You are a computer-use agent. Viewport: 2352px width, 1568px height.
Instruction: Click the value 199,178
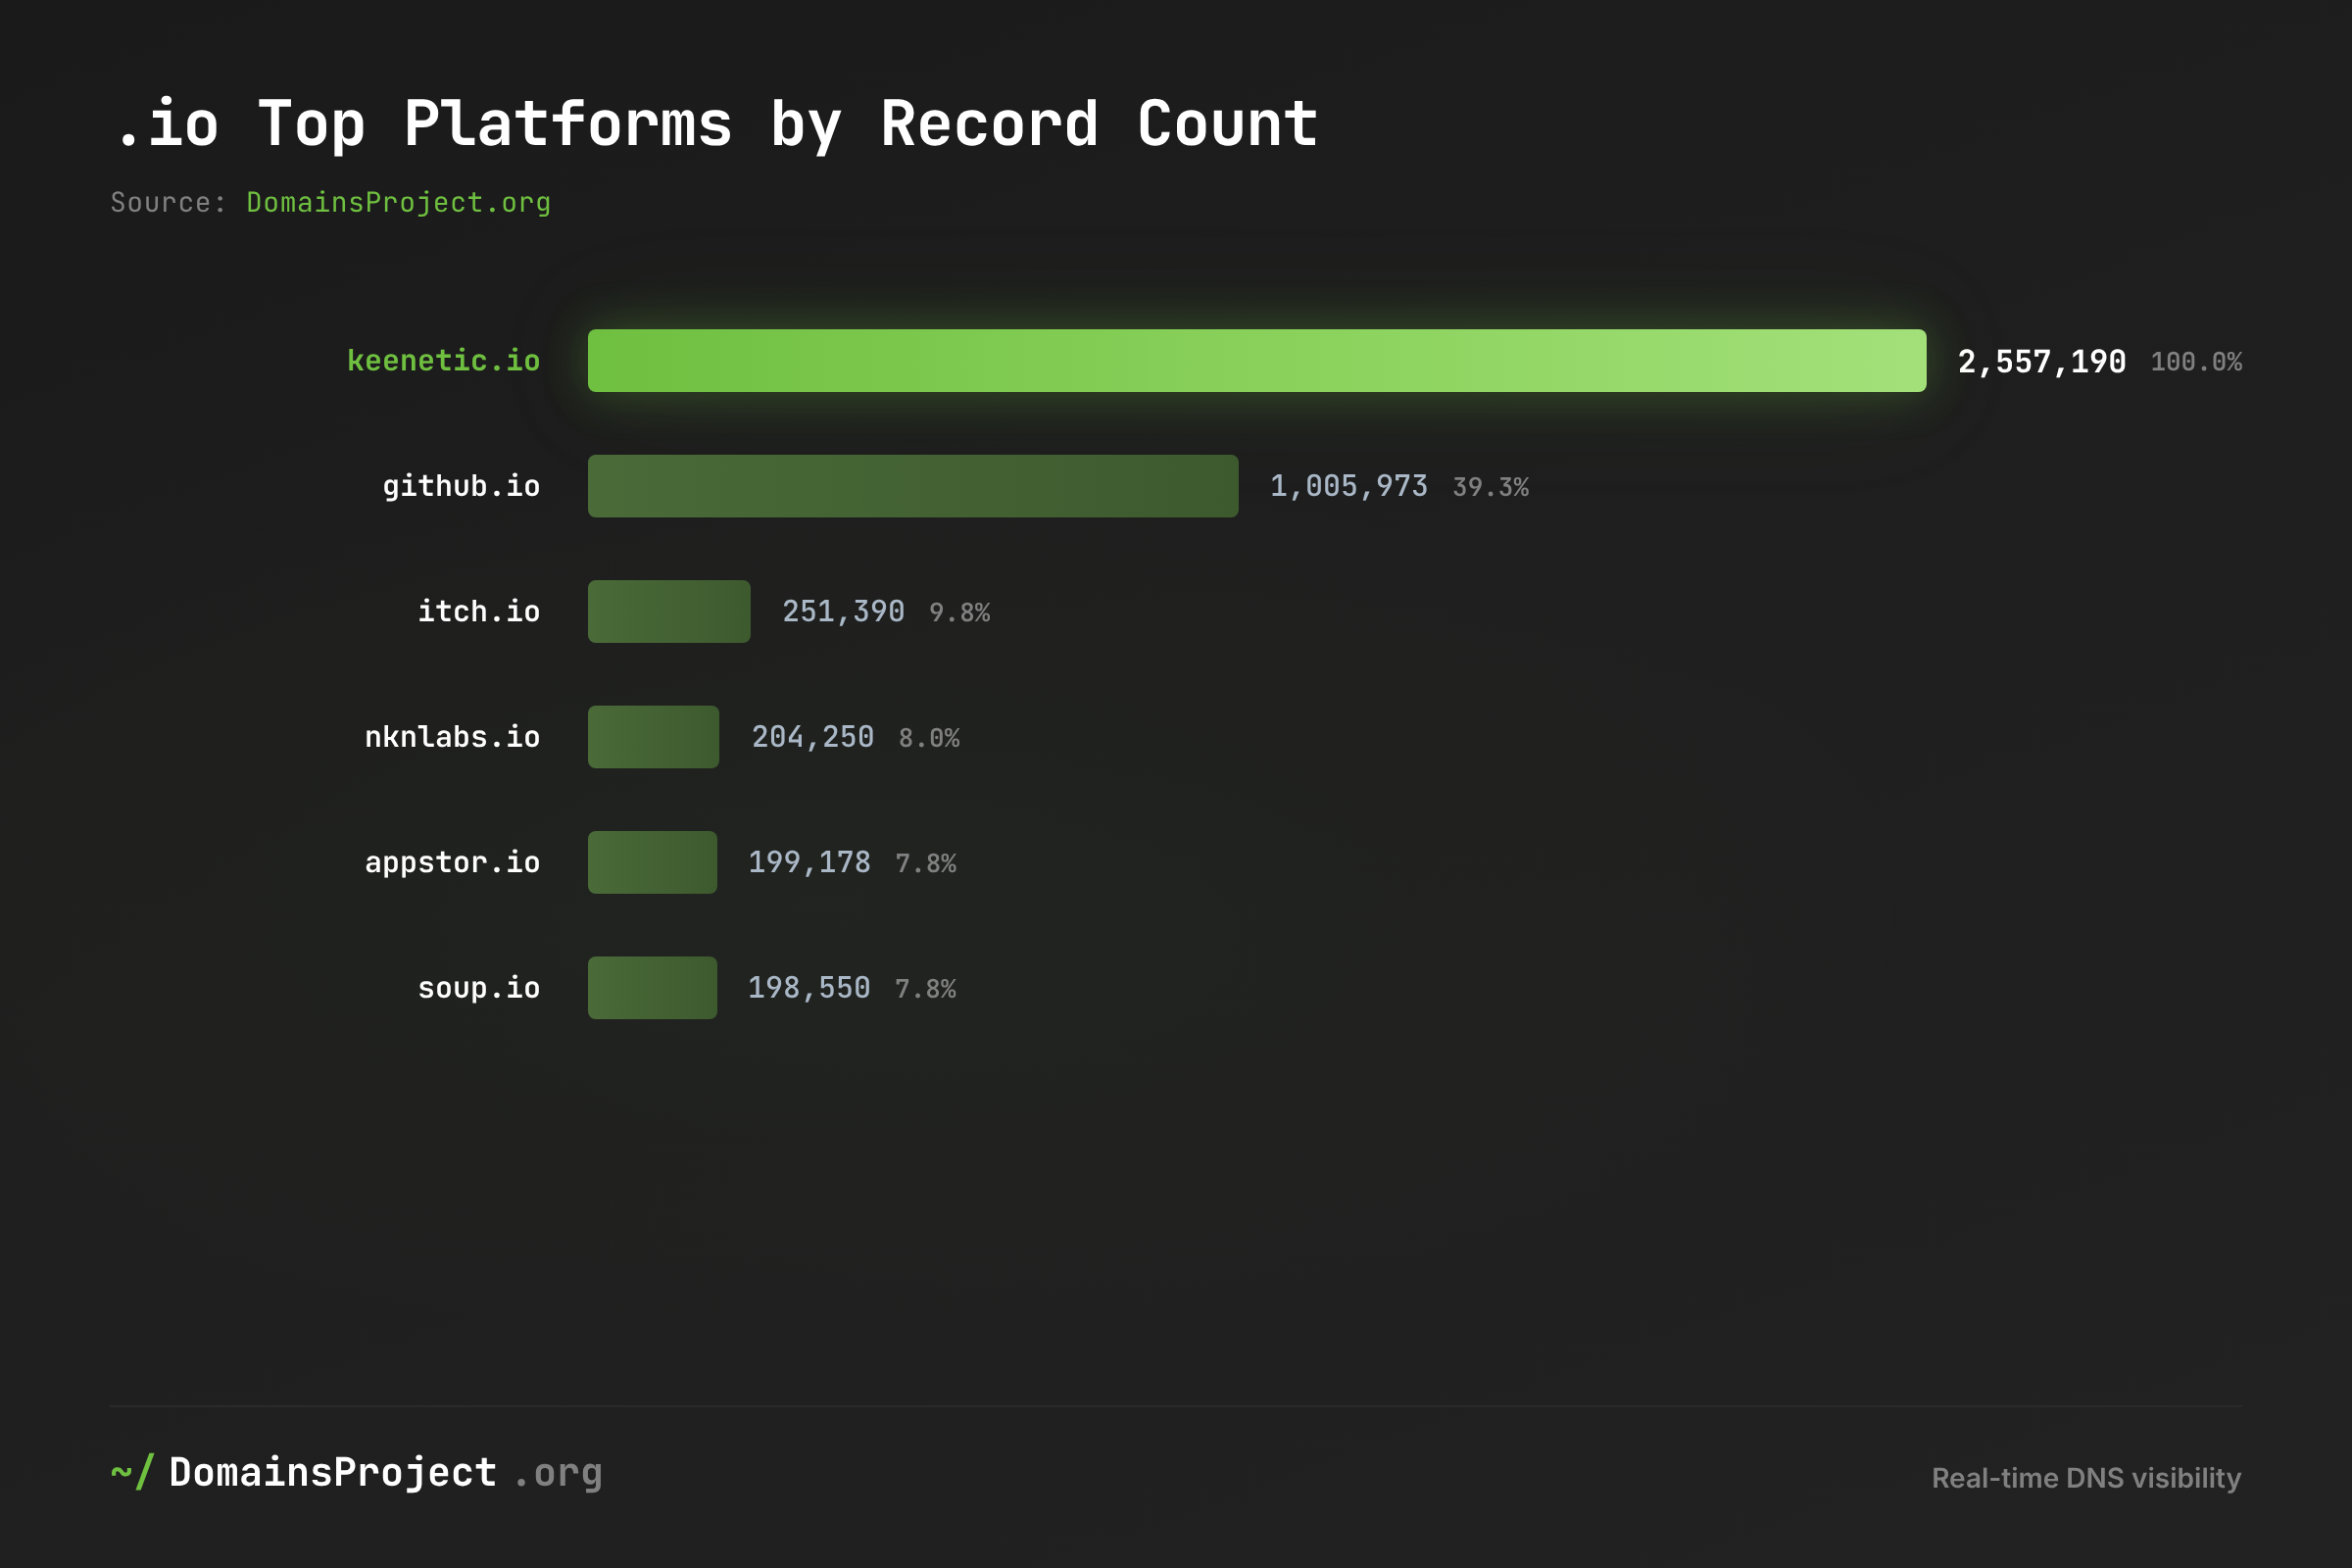809,862
